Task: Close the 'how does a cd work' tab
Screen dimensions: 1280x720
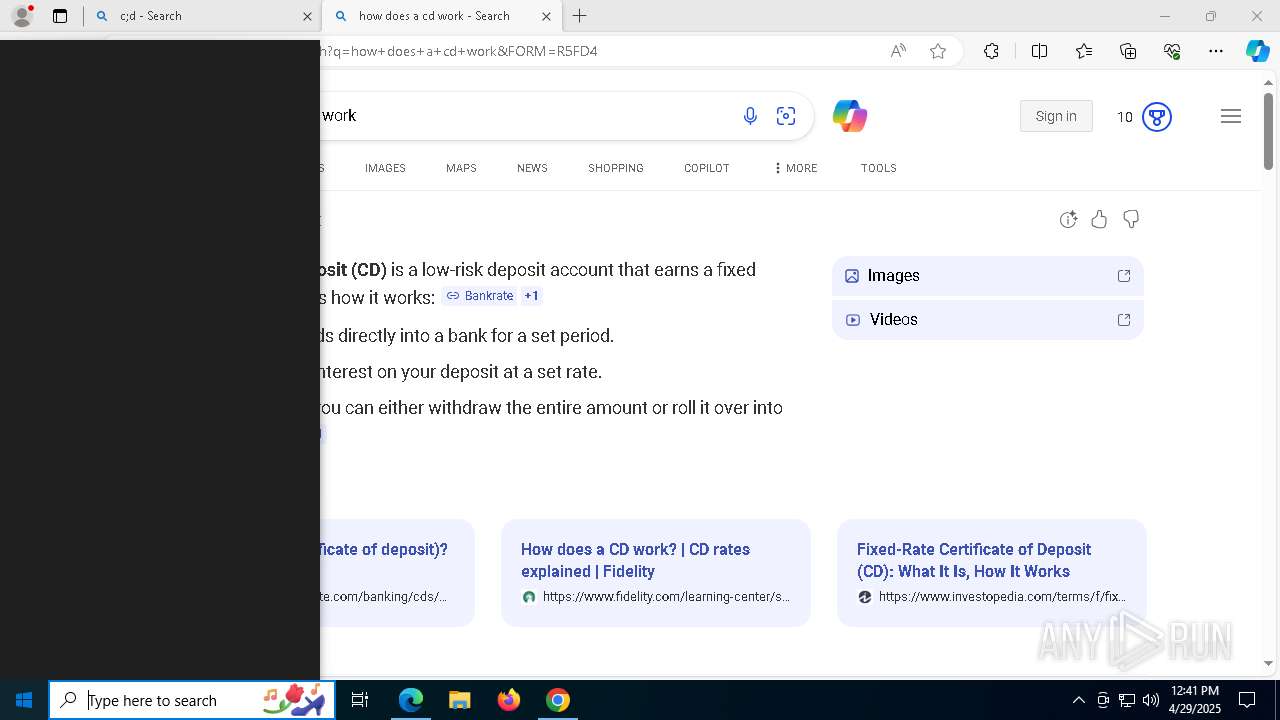Action: 546,16
